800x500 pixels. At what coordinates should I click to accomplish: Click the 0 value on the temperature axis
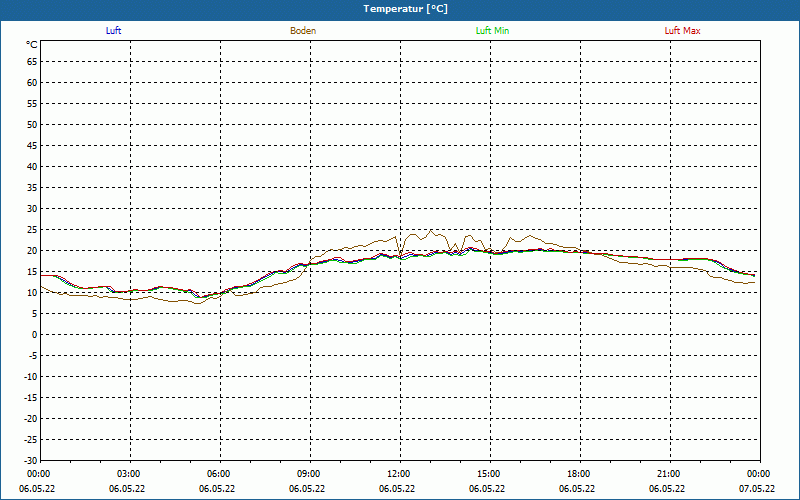(x=35, y=335)
